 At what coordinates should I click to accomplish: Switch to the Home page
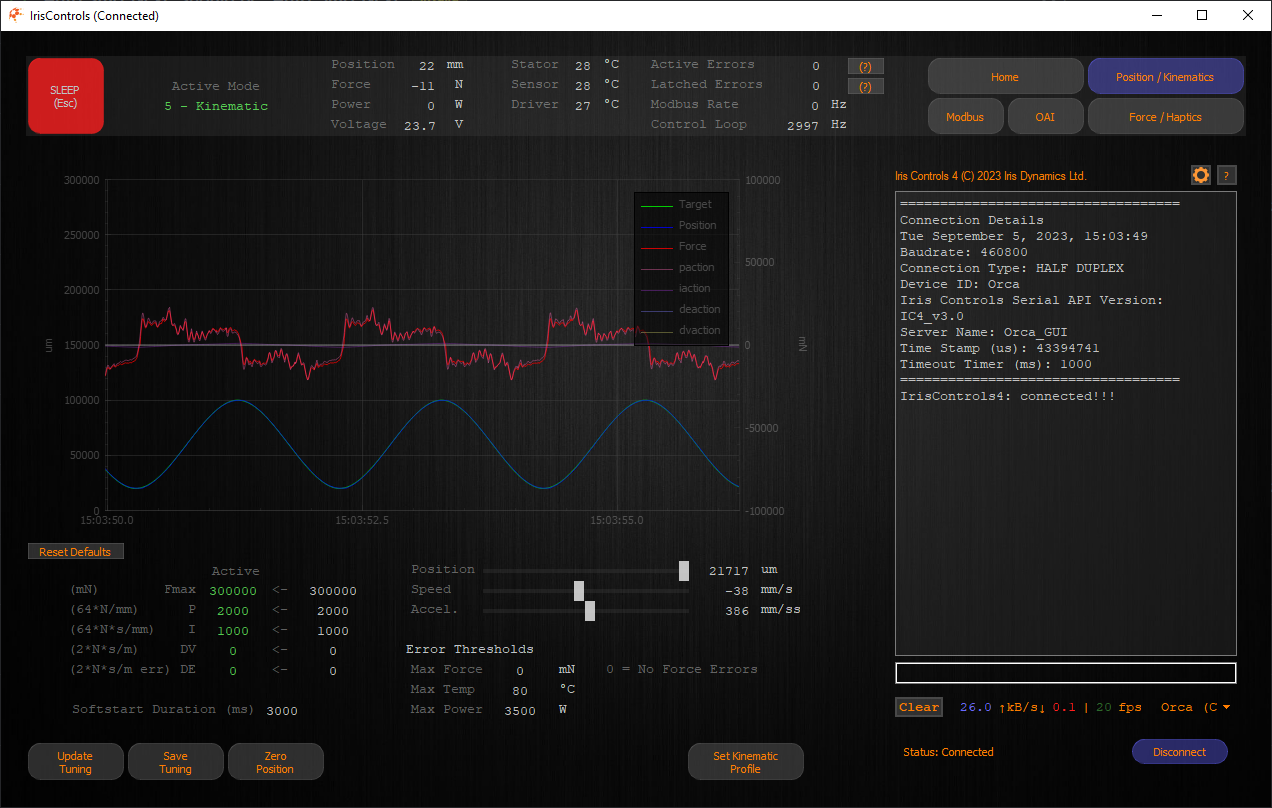(x=1005, y=77)
